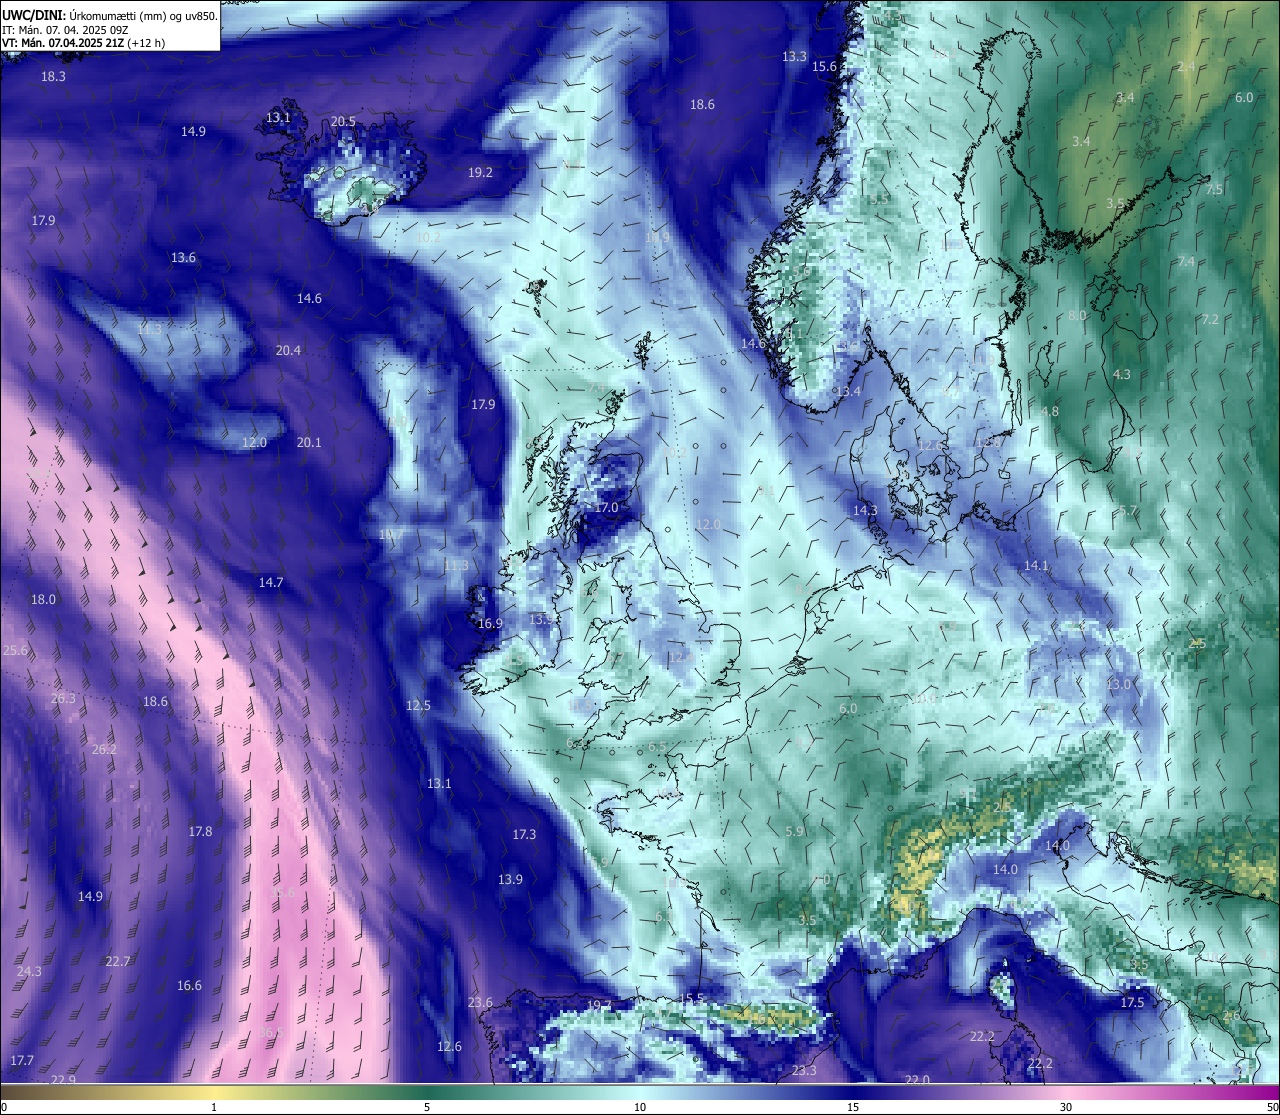Click the 22.0 value at bottom edge
The width and height of the screenshot is (1280, 1115).
(917, 1079)
